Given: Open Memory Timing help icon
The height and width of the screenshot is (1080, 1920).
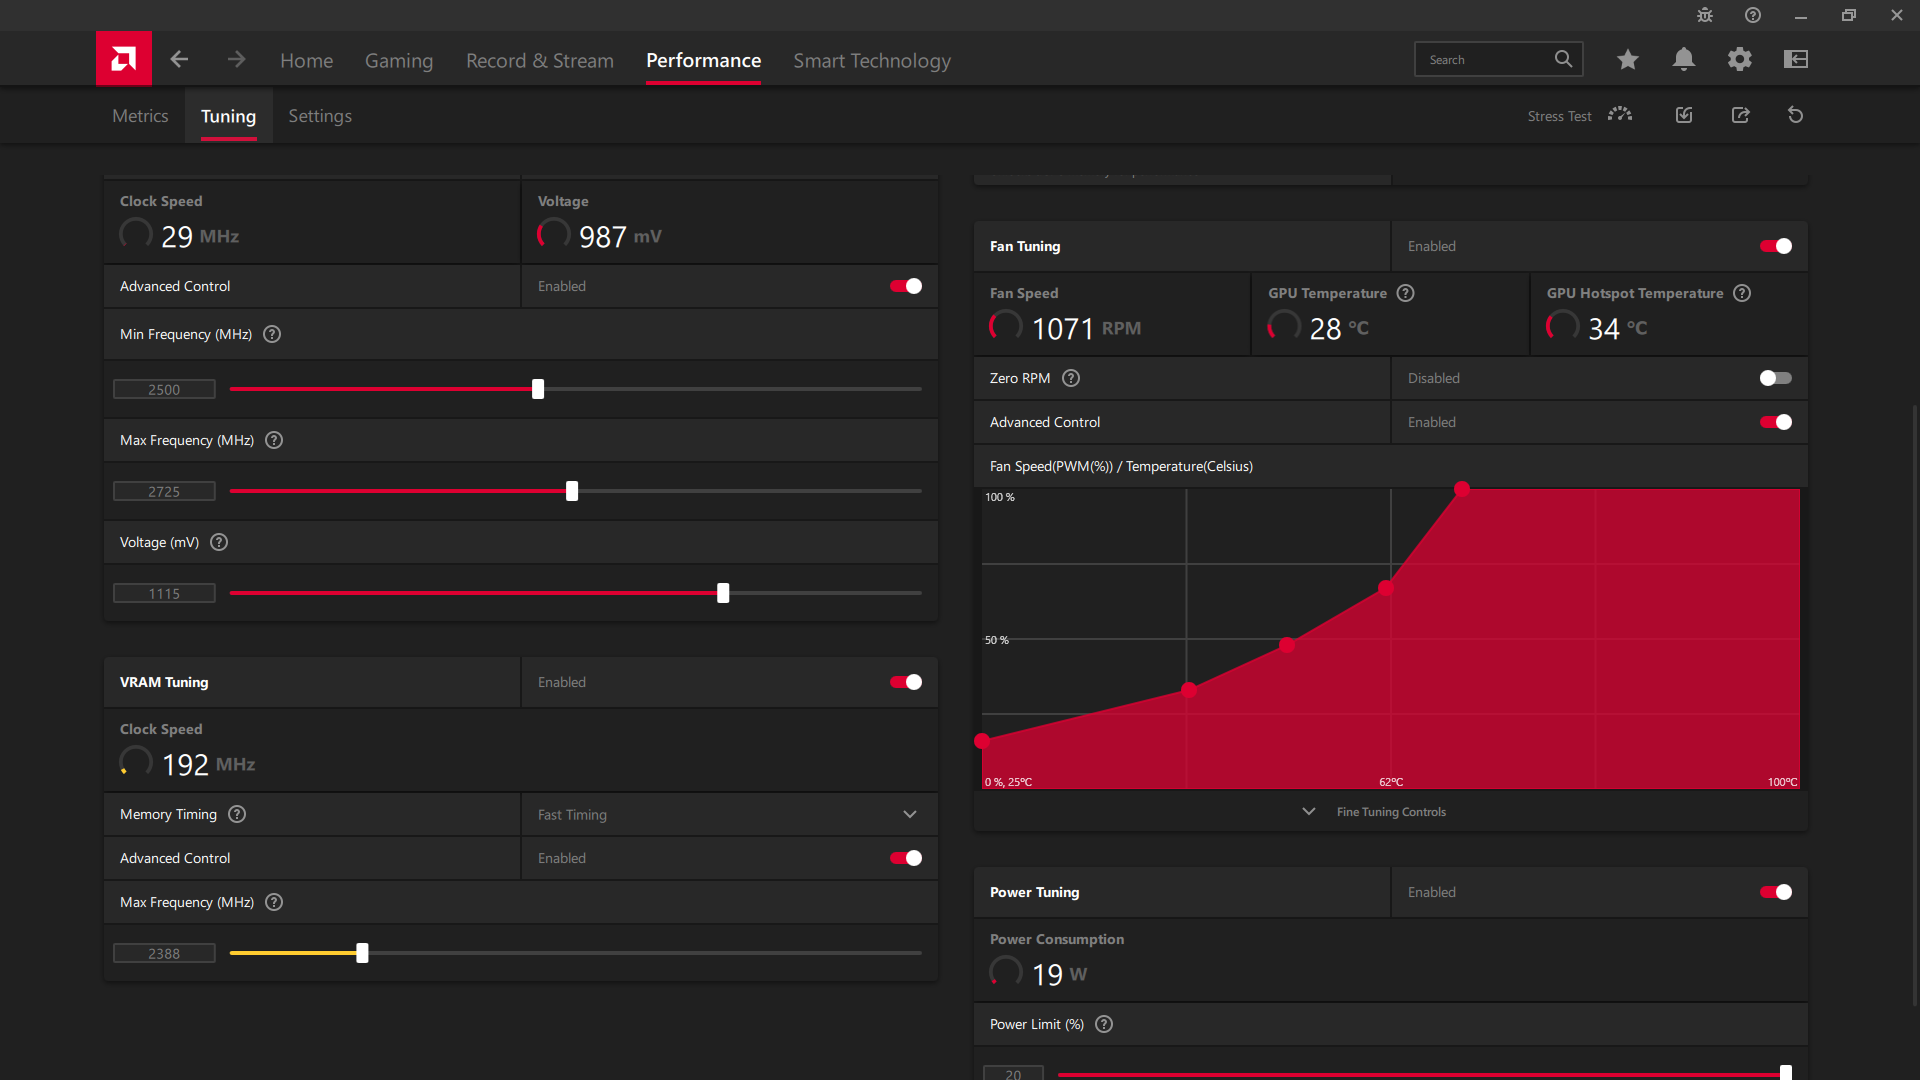Looking at the screenshot, I should coord(237,814).
